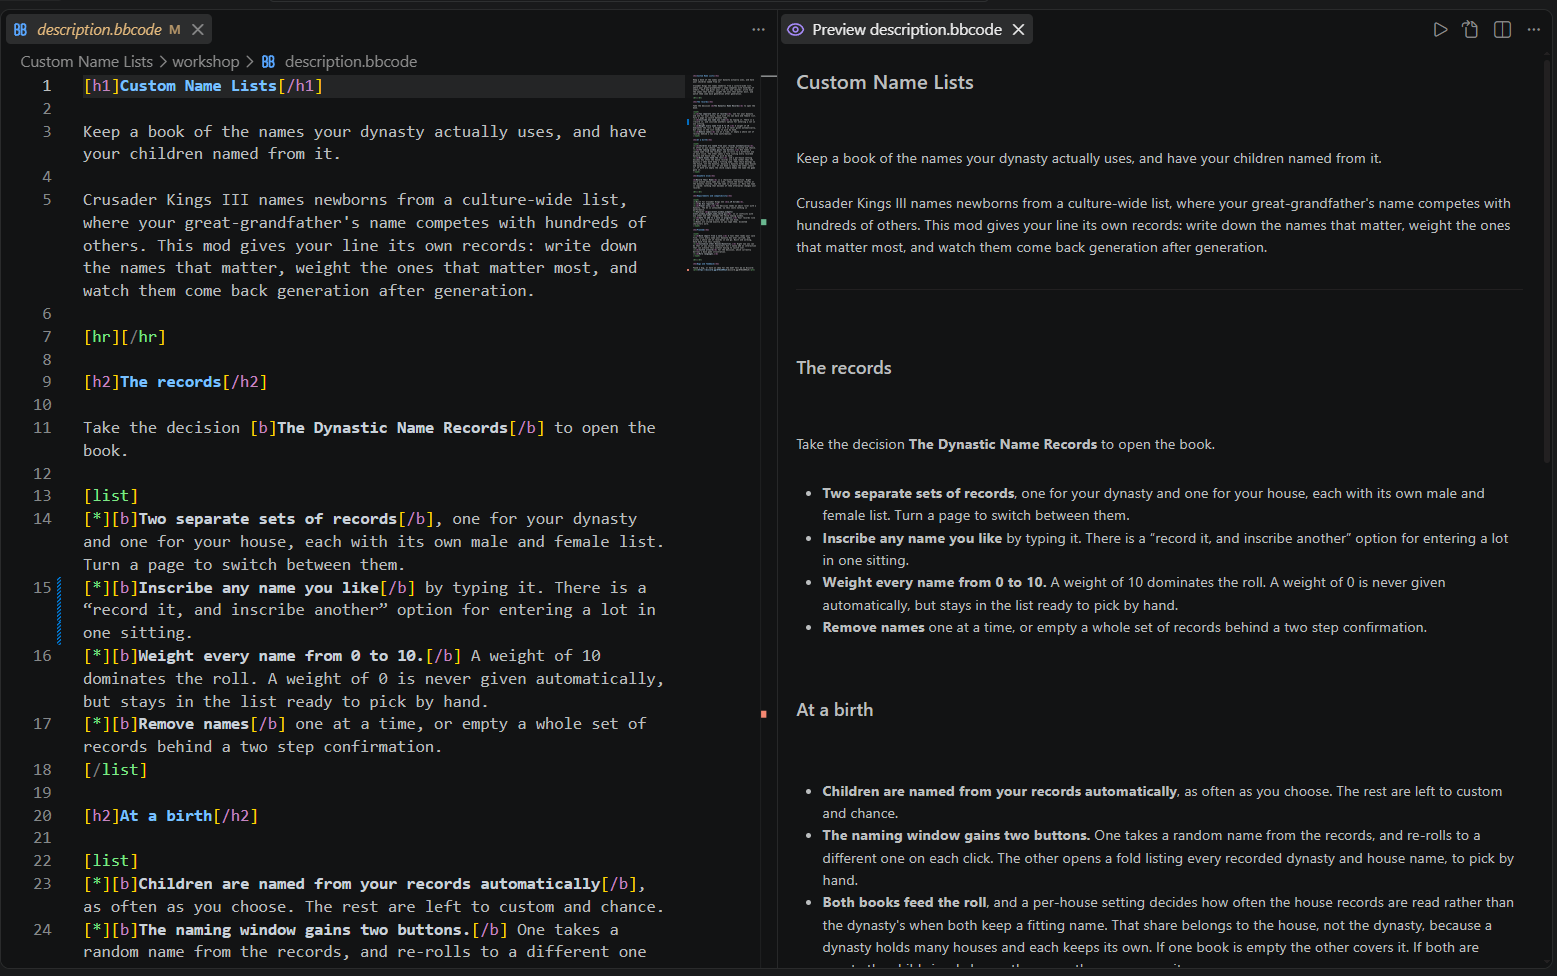Viewport: 1557px width, 976px height.
Task: Click the BBCode file icon in breadcrumb
Action: point(268,62)
